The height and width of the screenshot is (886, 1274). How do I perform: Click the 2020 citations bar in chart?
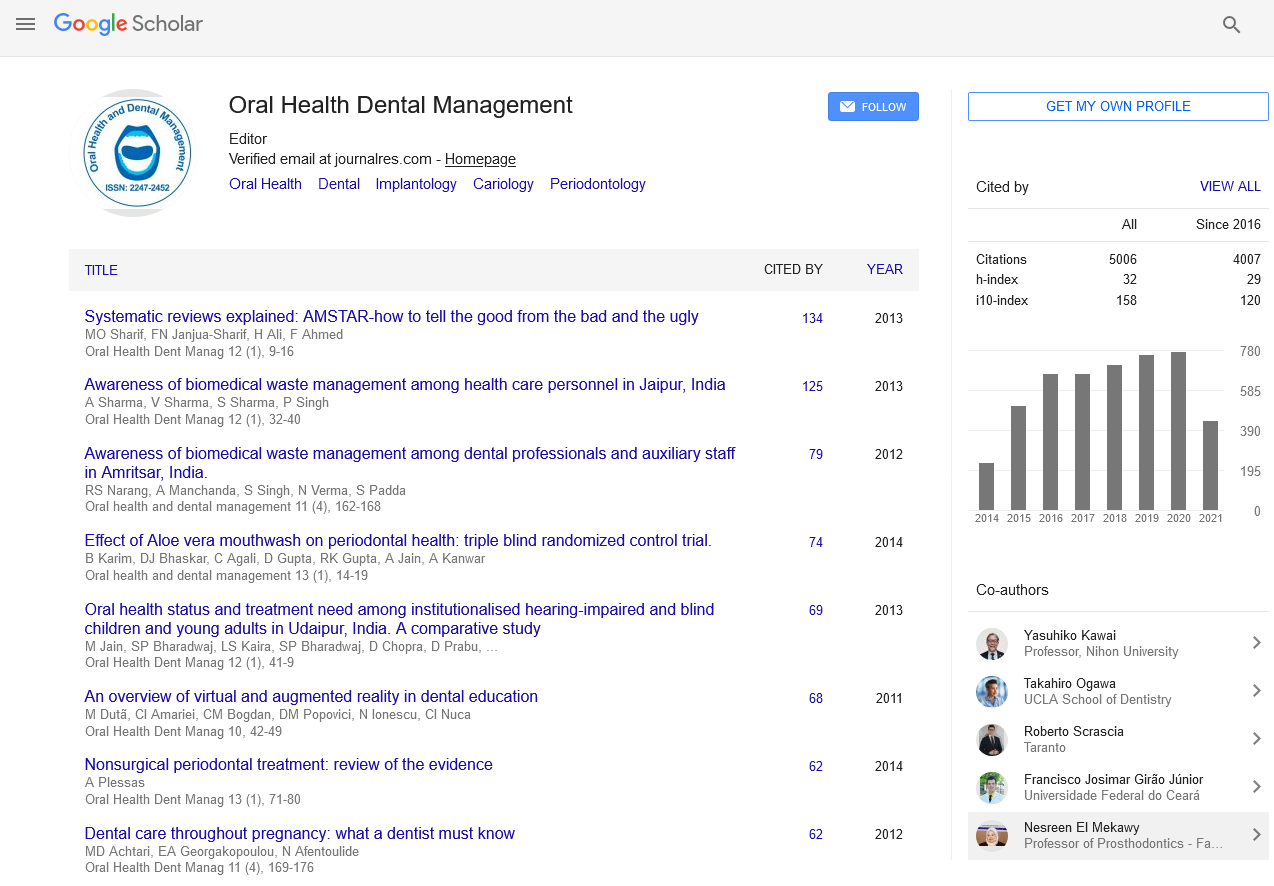pos(1178,431)
